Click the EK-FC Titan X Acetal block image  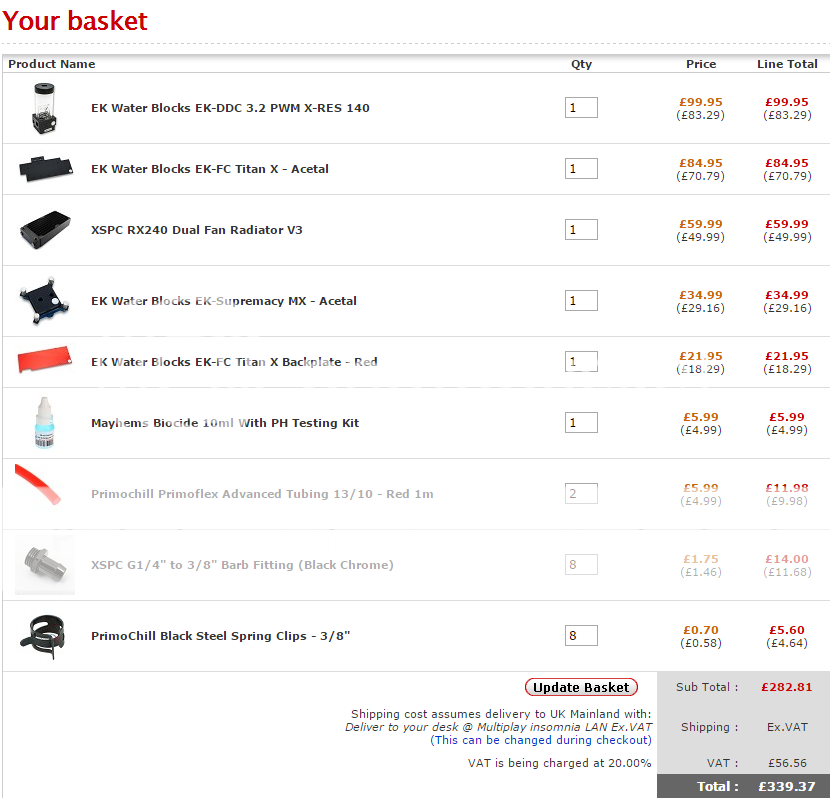click(46, 169)
